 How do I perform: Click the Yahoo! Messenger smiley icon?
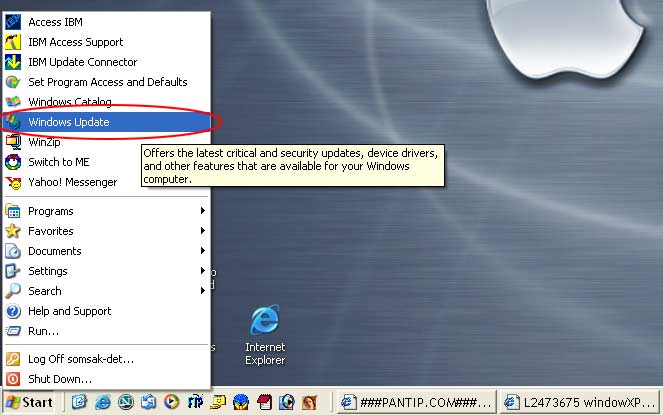pyautogui.click(x=13, y=182)
